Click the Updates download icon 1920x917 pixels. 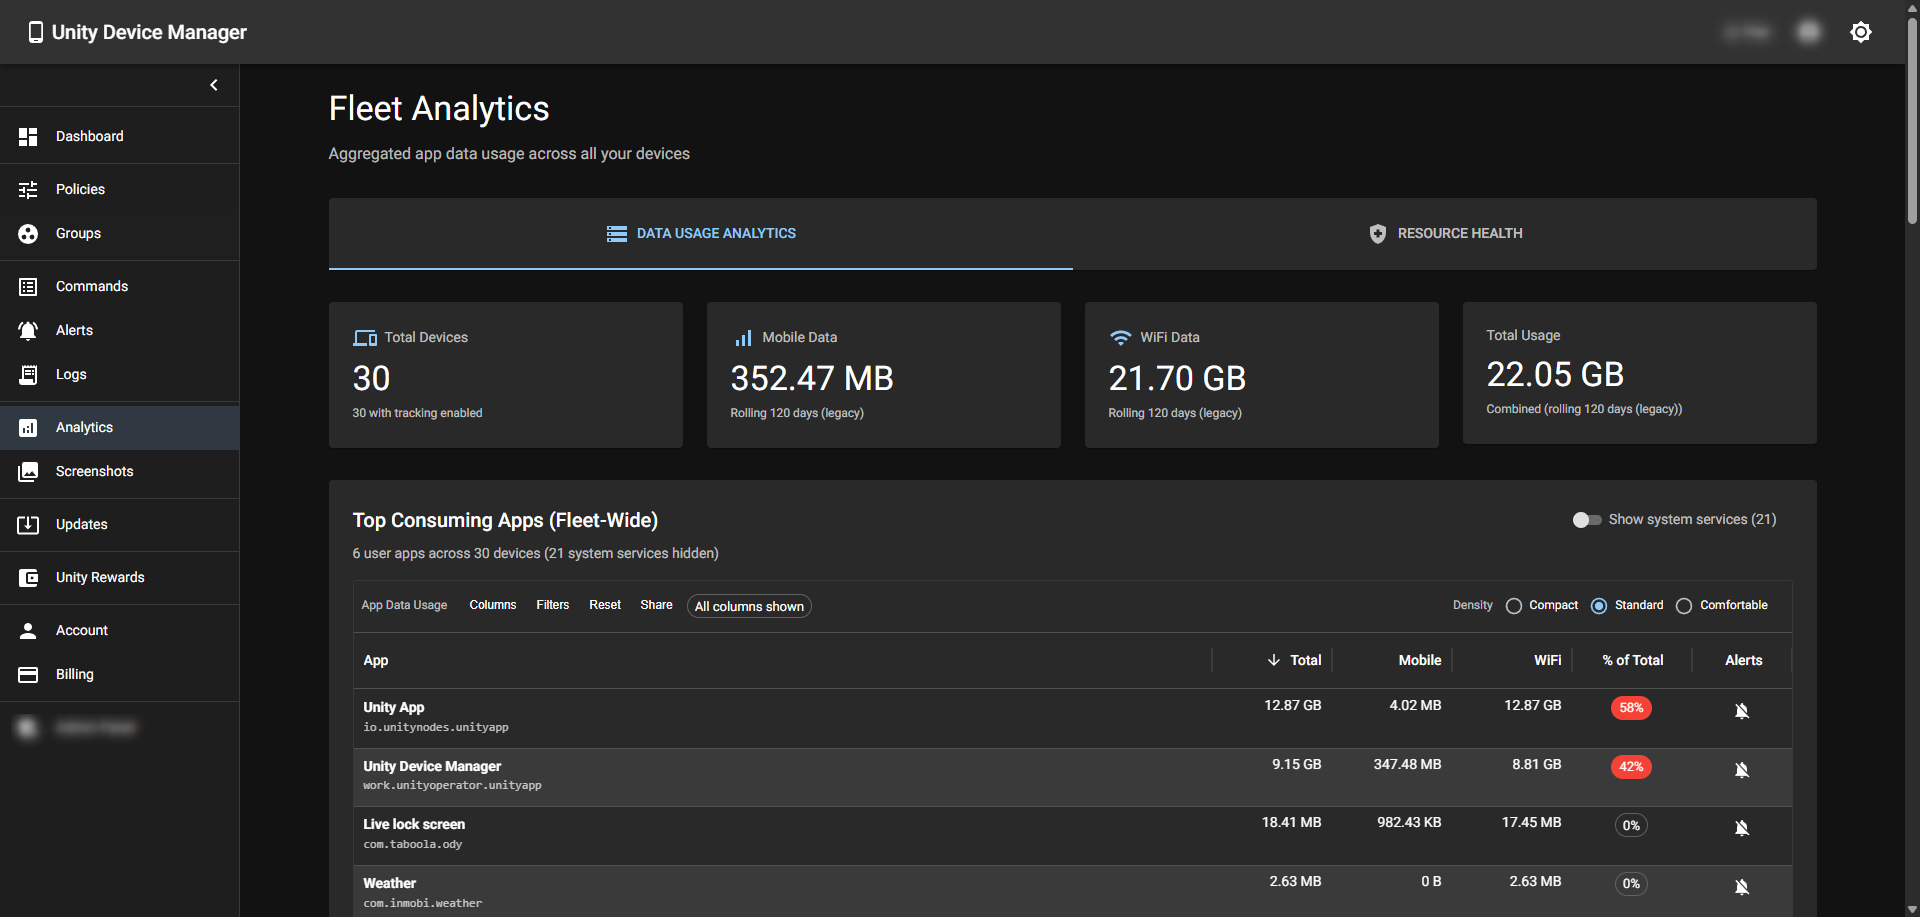(x=28, y=525)
